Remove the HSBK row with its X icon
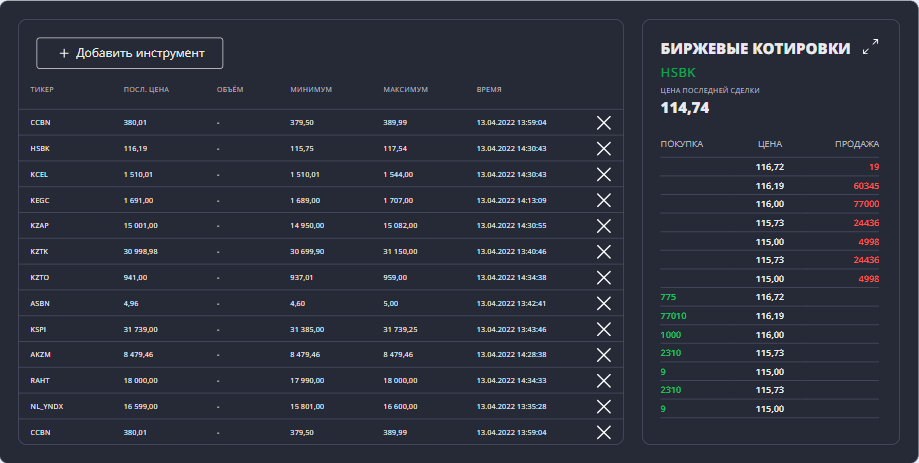The image size is (919, 463). point(603,148)
